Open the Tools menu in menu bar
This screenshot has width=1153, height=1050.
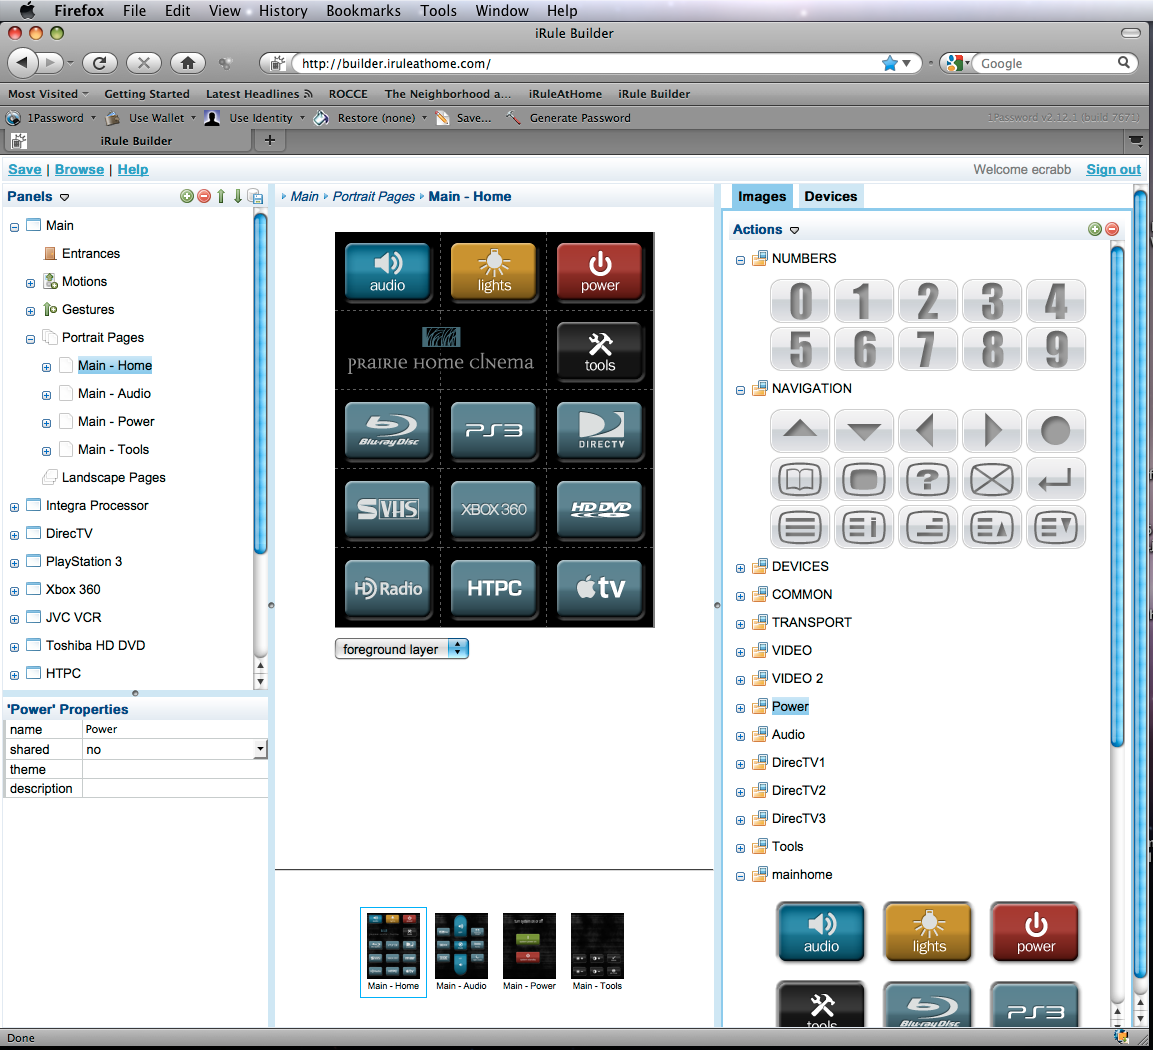pyautogui.click(x=438, y=11)
